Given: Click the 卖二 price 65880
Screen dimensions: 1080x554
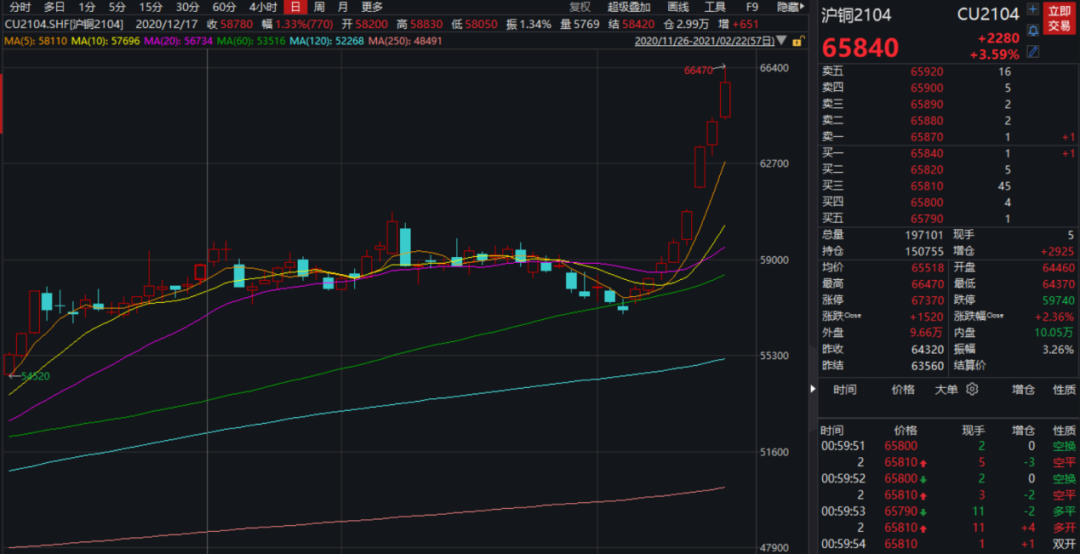Looking at the screenshot, I should coord(926,121).
